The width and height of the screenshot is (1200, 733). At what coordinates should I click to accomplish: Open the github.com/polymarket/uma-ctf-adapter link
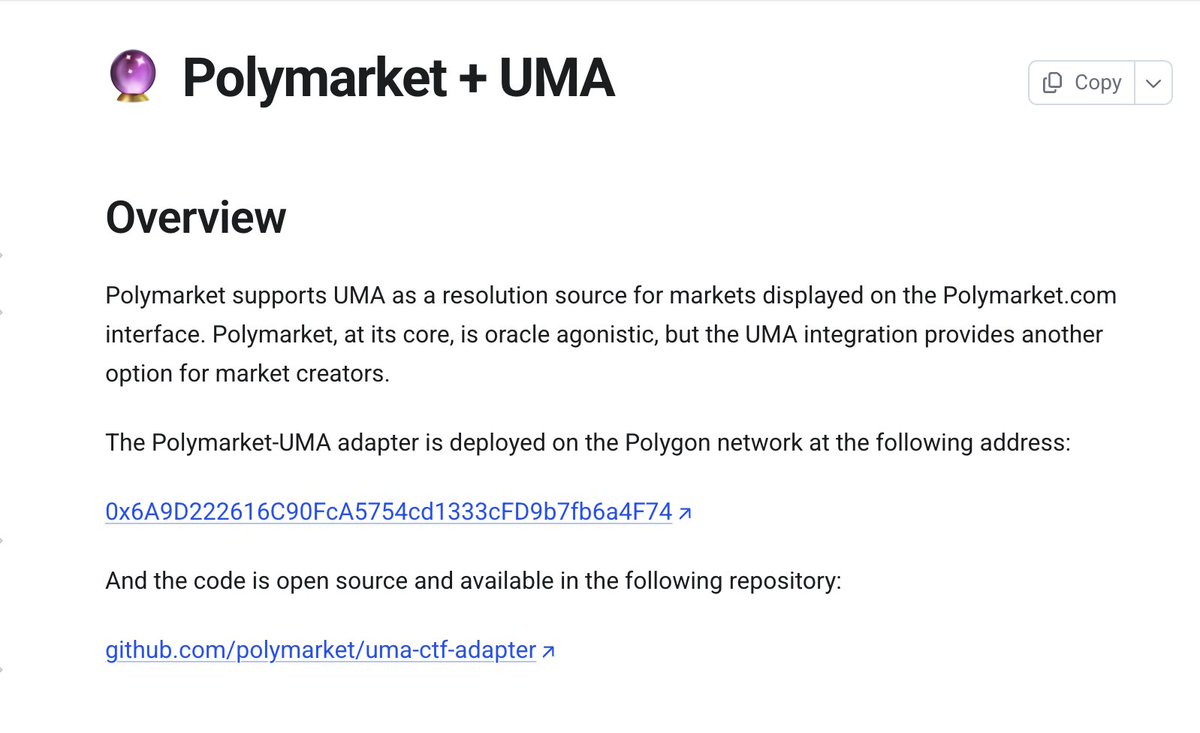[321, 650]
